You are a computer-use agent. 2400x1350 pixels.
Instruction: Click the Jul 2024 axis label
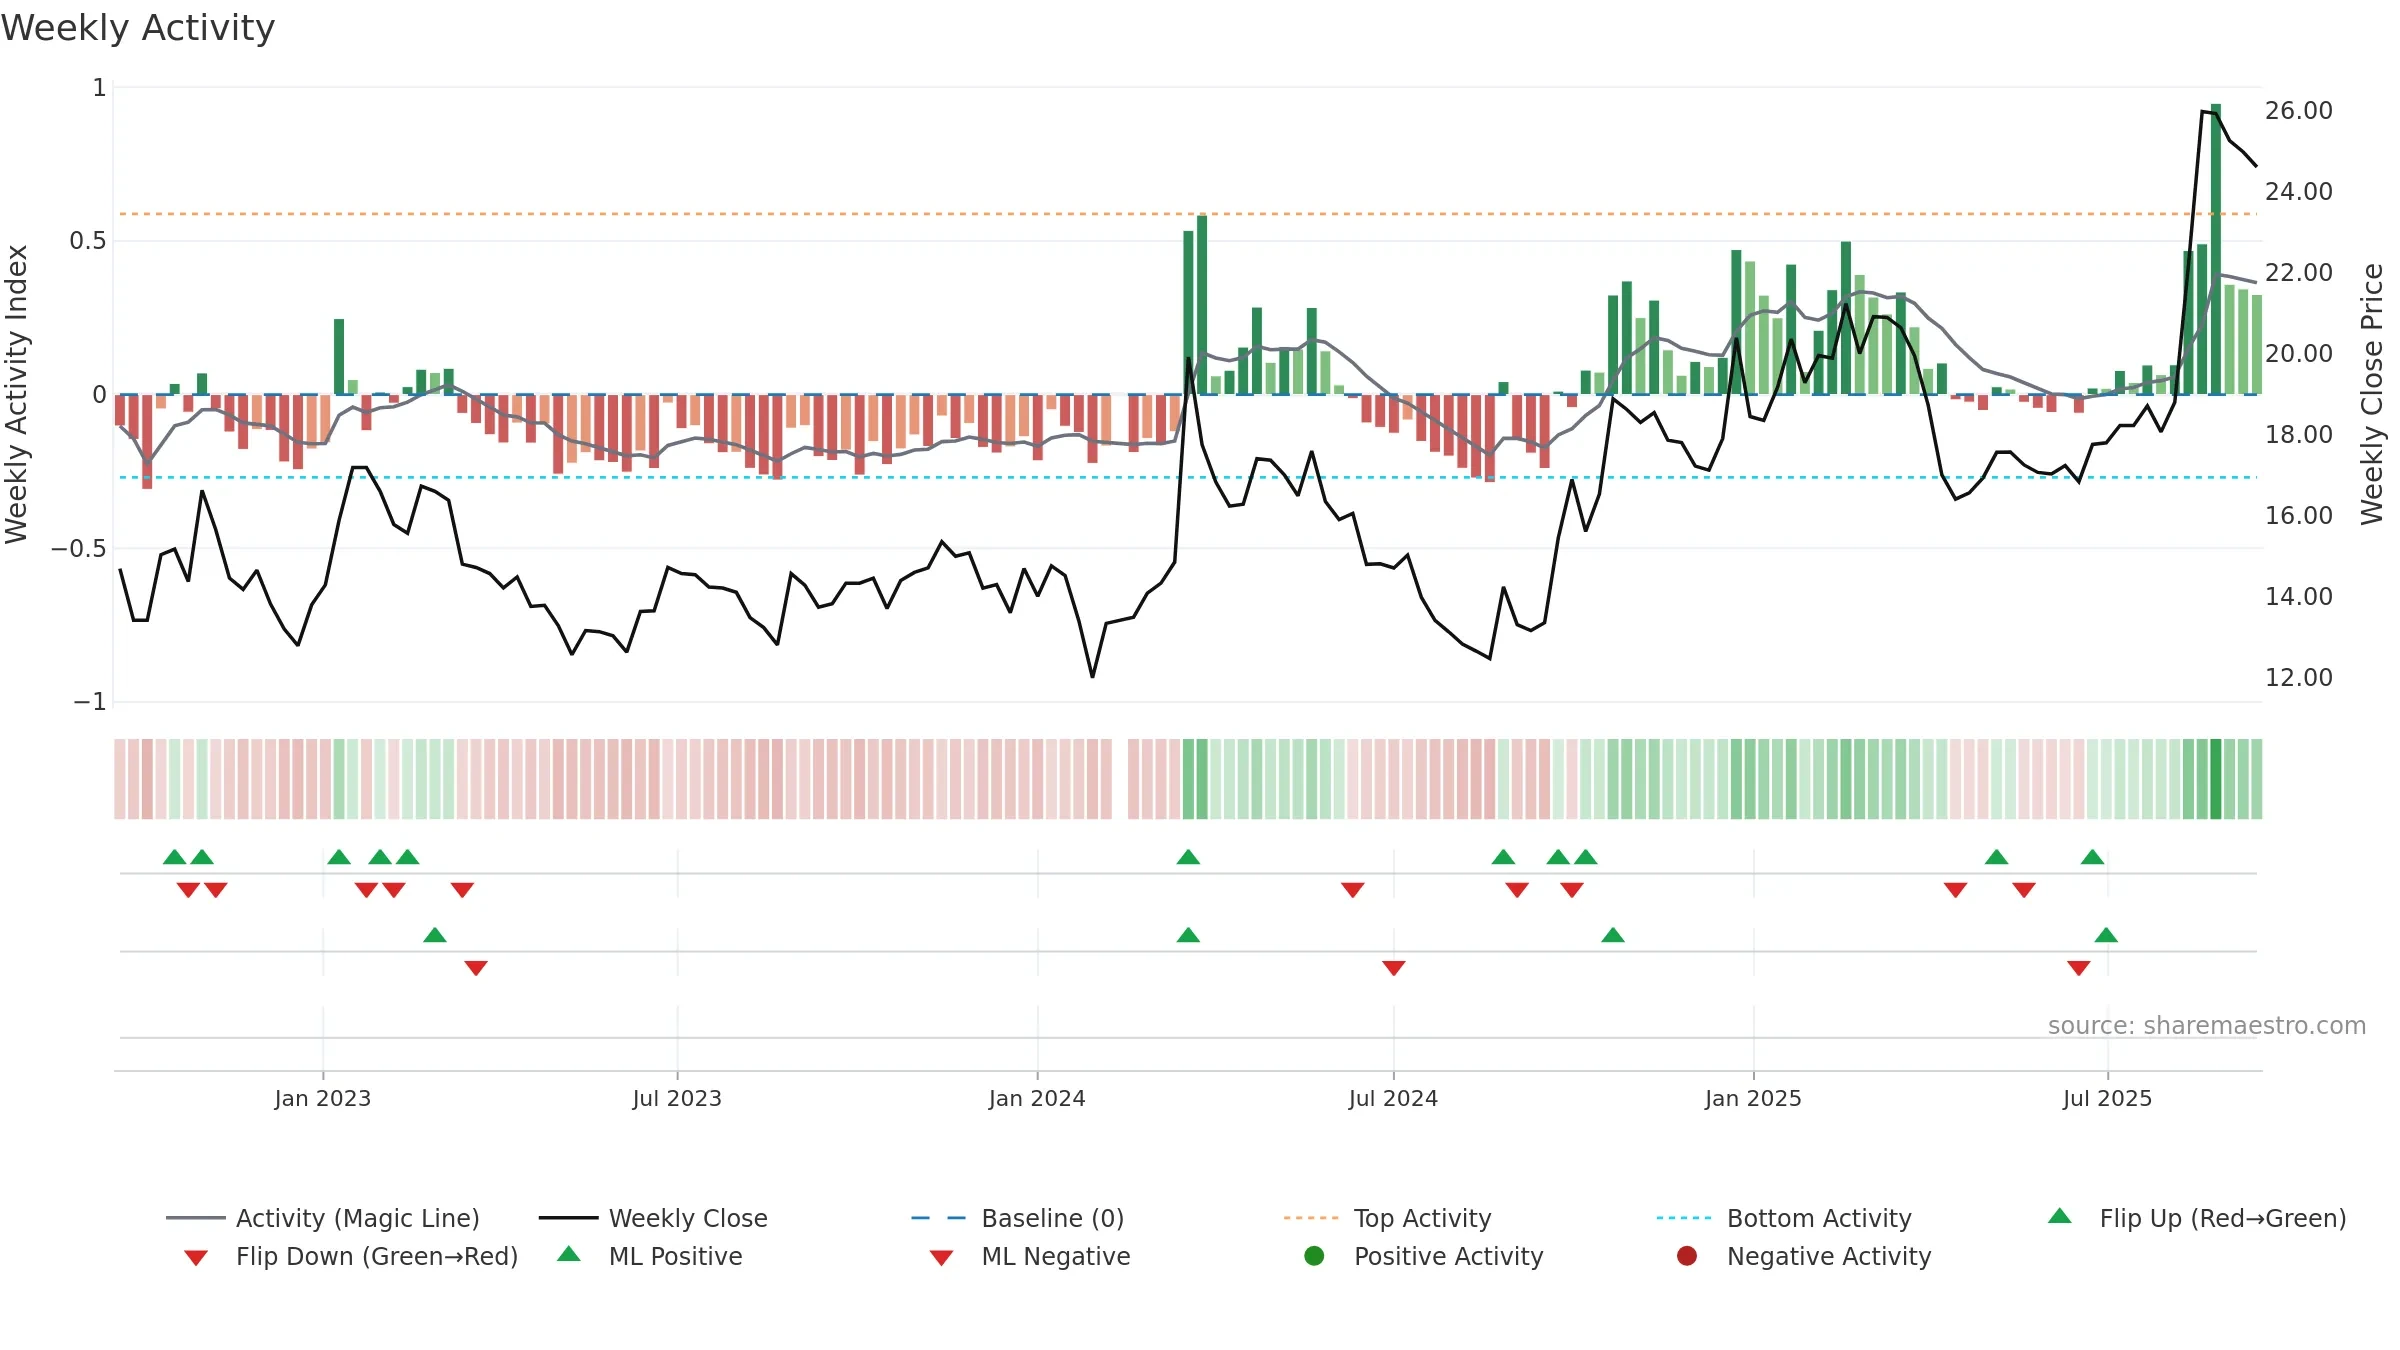[1393, 1098]
